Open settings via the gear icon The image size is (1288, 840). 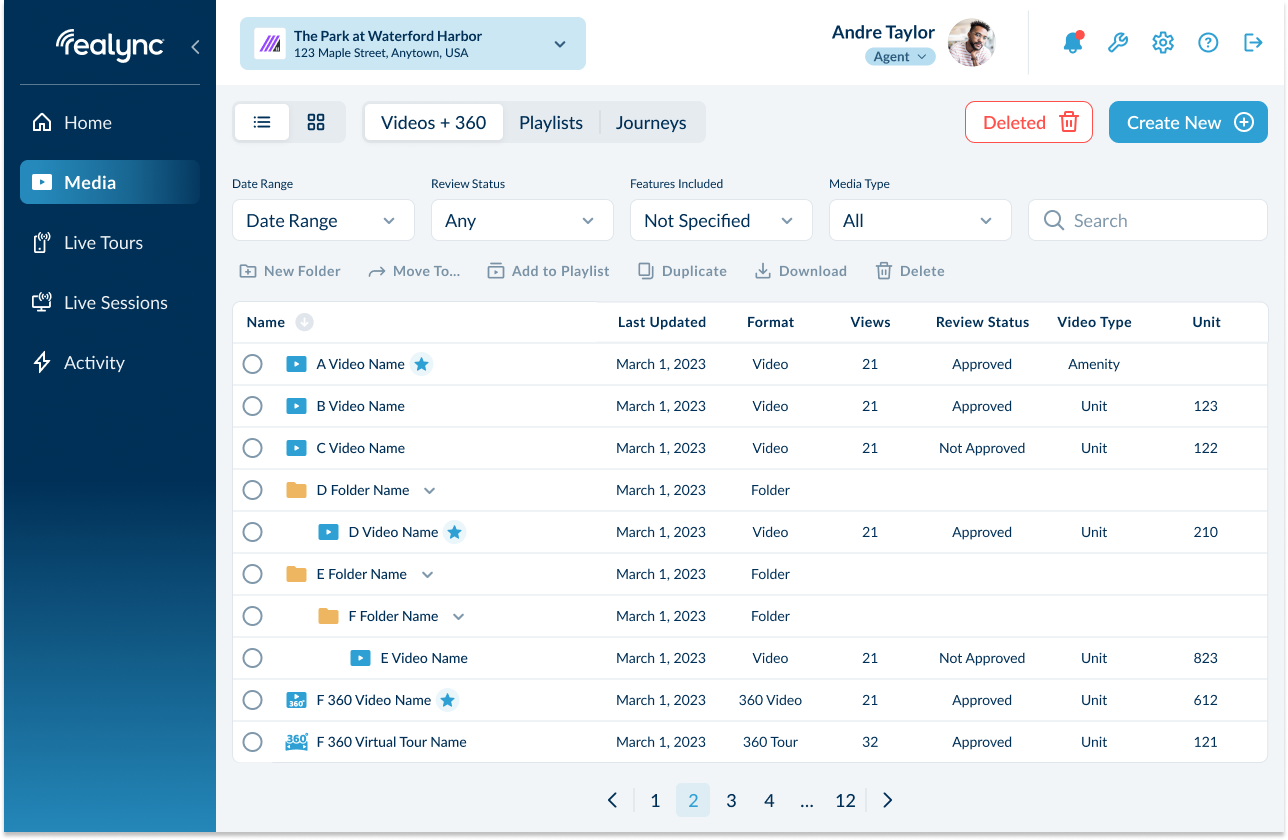1162,42
